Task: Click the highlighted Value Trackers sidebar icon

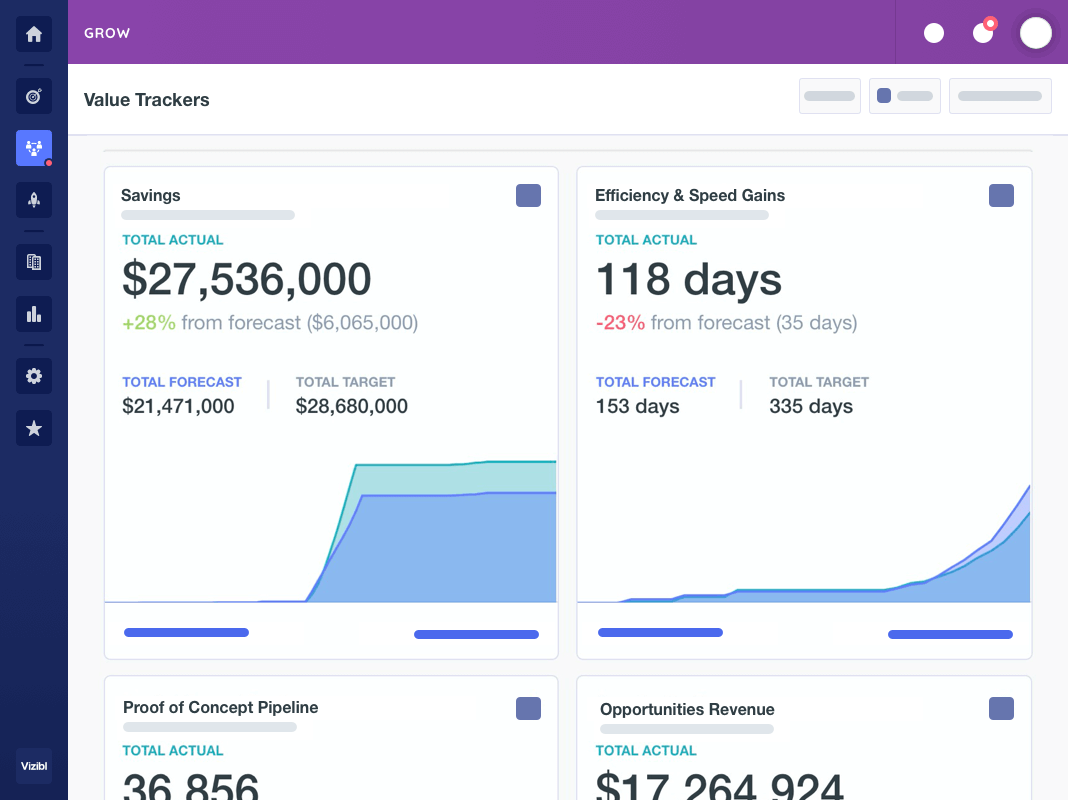Action: click(x=33, y=148)
